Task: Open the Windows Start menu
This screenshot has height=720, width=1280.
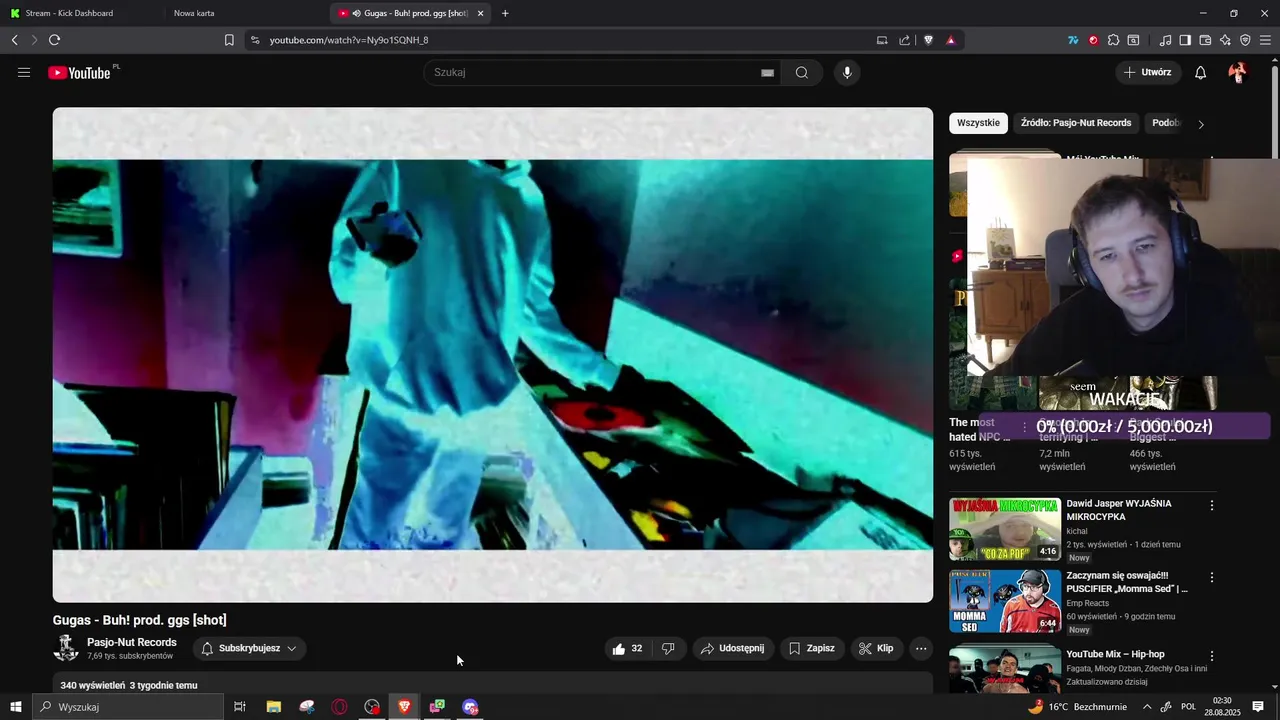Action: [x=15, y=707]
